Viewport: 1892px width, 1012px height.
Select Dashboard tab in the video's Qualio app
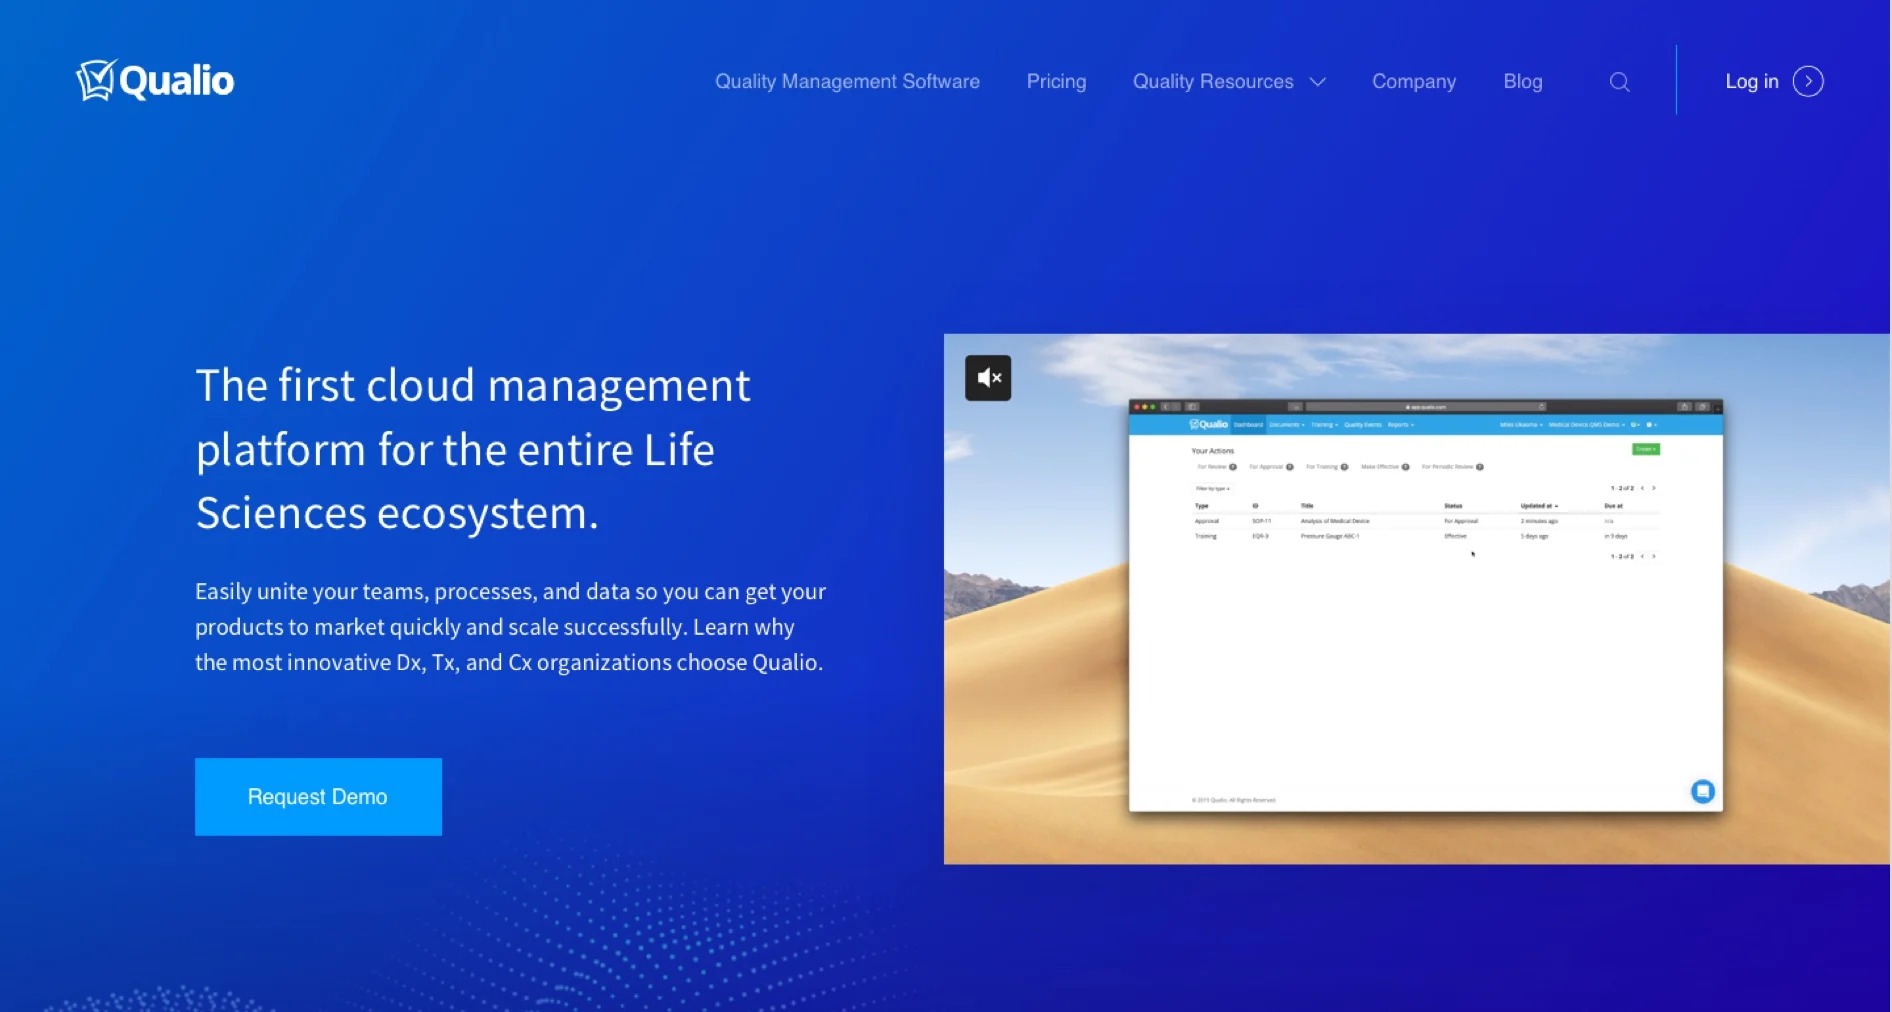pyautogui.click(x=1248, y=425)
